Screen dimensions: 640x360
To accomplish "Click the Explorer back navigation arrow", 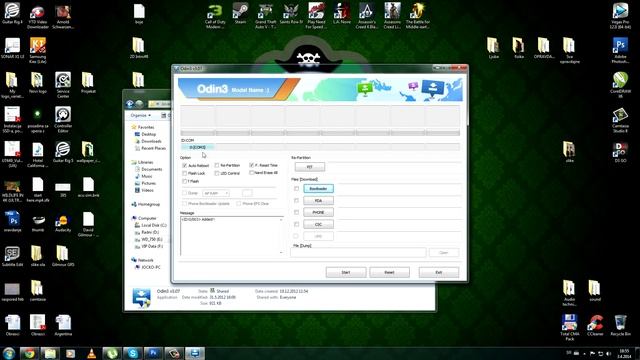I will (130, 104).
